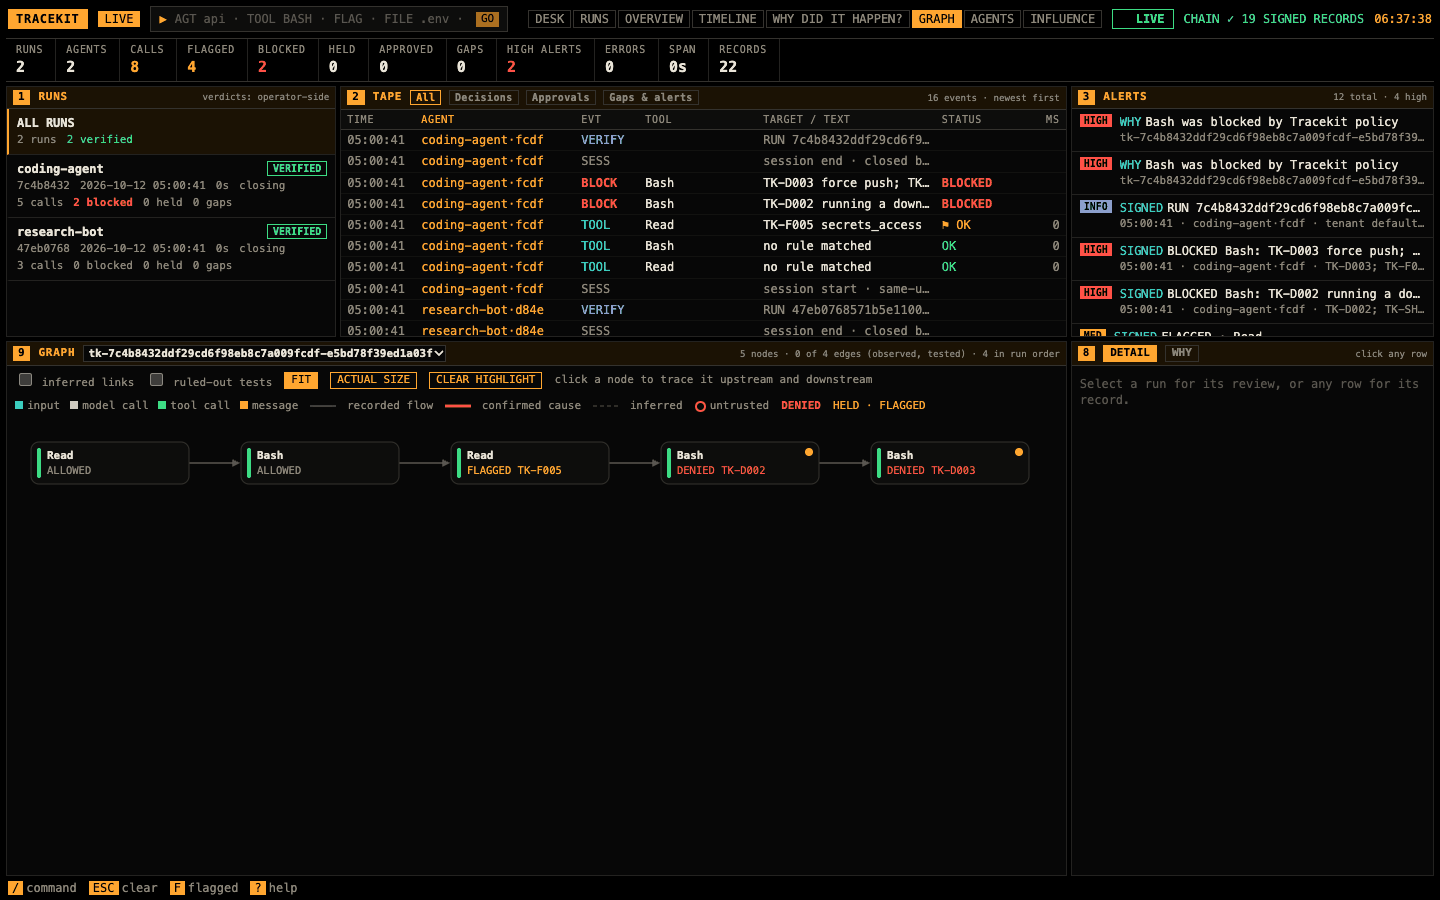Select the Read FLAGGED TK-F005 graph node
Viewport: 1440px width, 900px height.
pyautogui.click(x=530, y=463)
